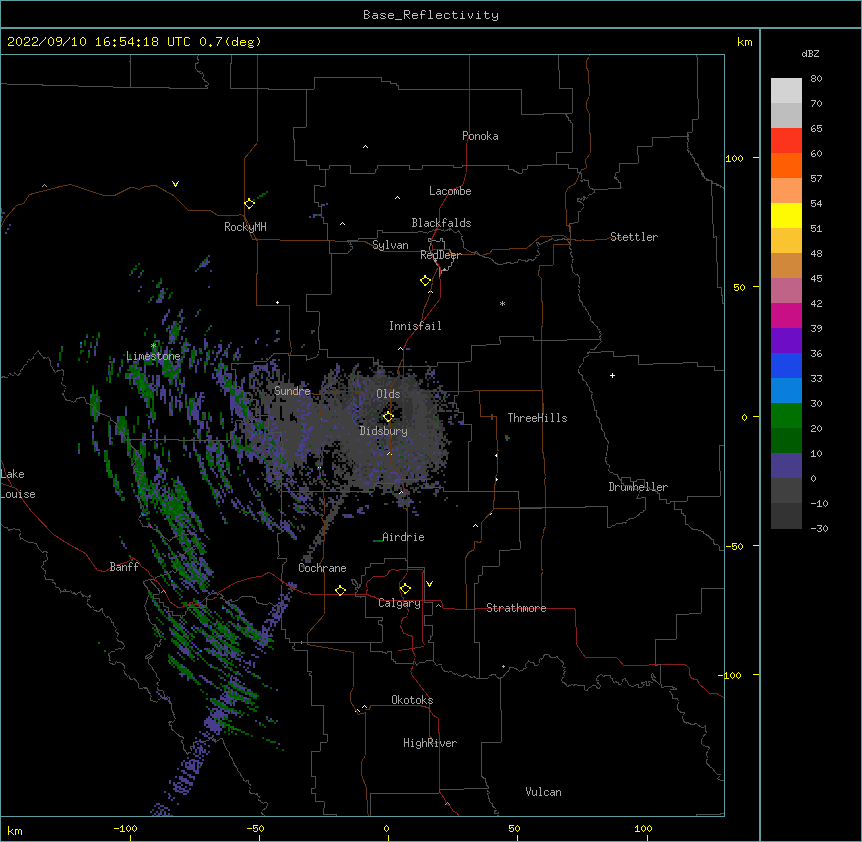Select the HighRiver label
Screen dimensions: 862x842
coord(430,743)
